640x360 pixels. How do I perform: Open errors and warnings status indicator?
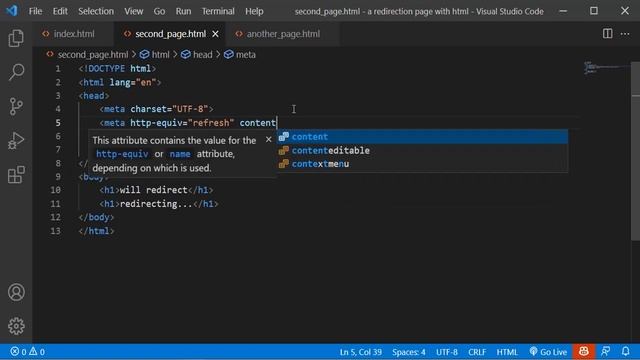(27, 351)
